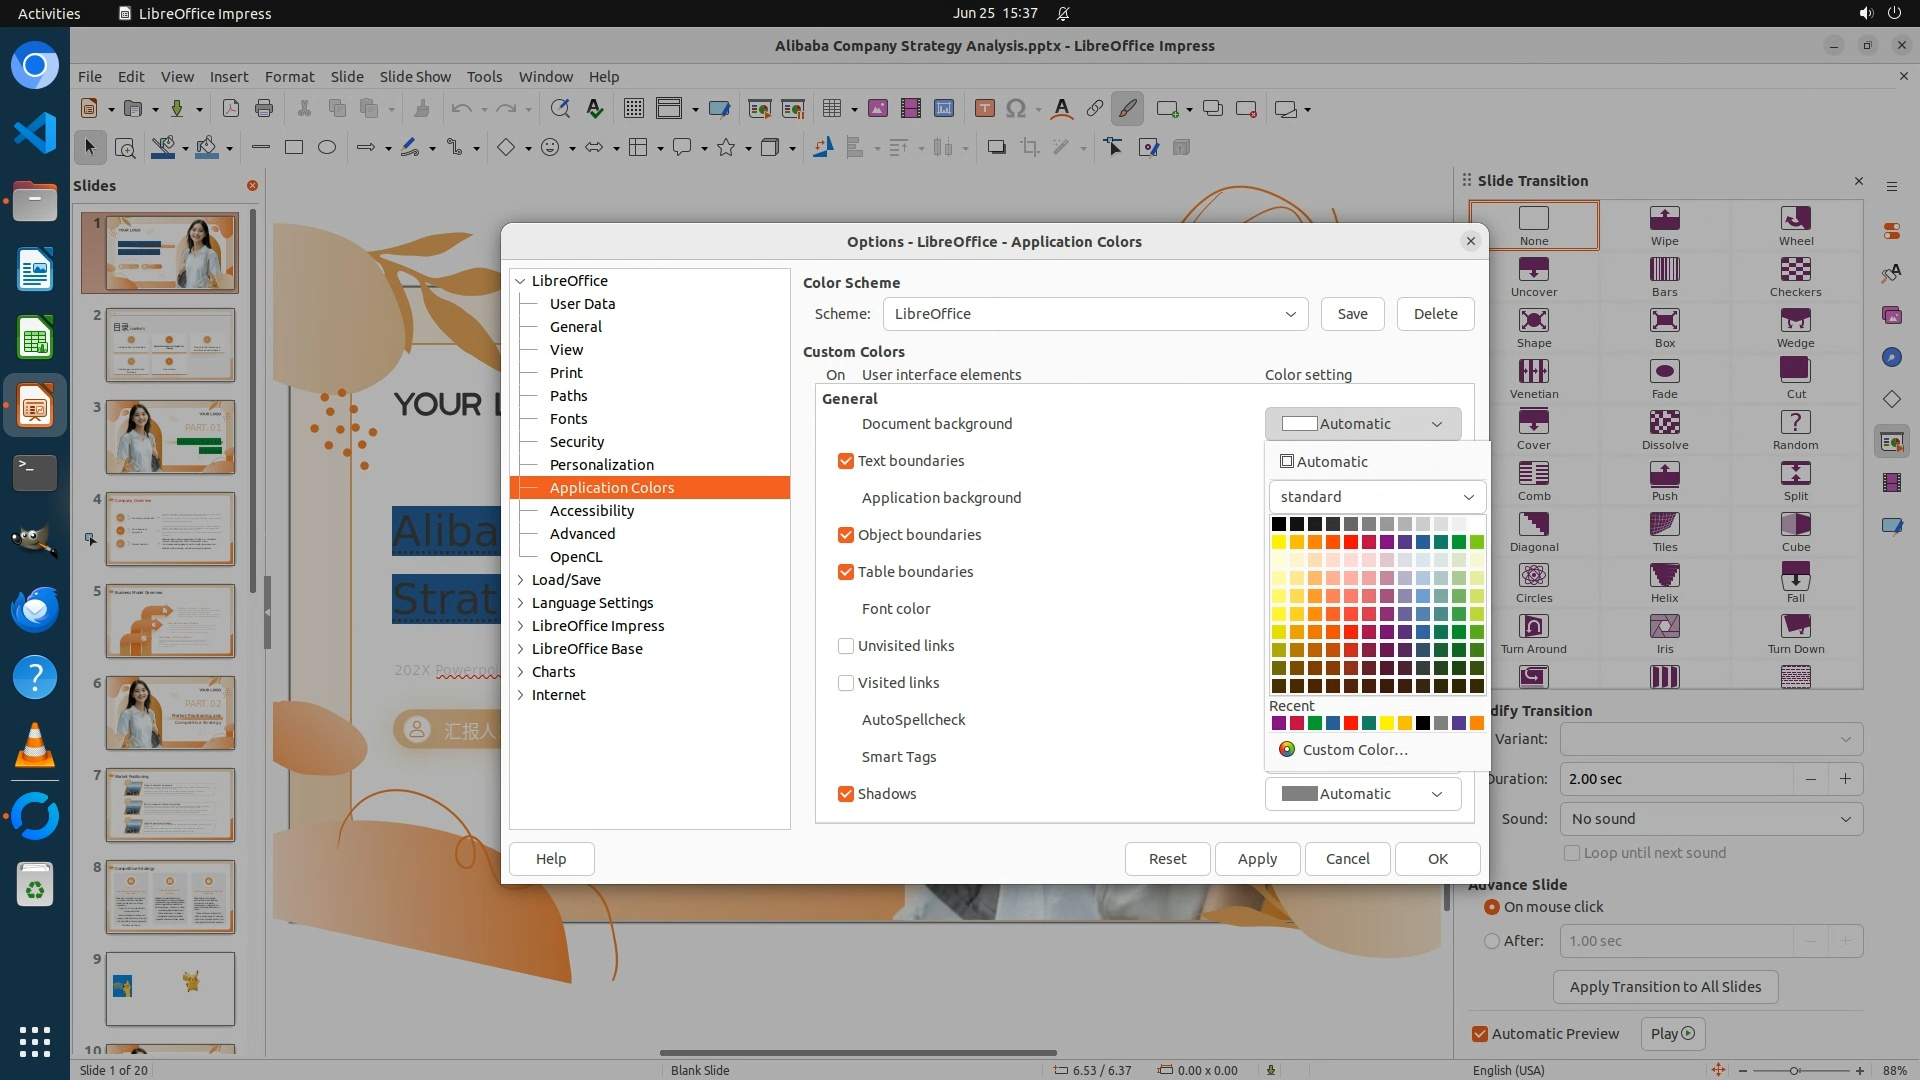Open the standard palette dropdown
Viewport: 1920px width, 1080px height.
pyautogui.click(x=1376, y=497)
